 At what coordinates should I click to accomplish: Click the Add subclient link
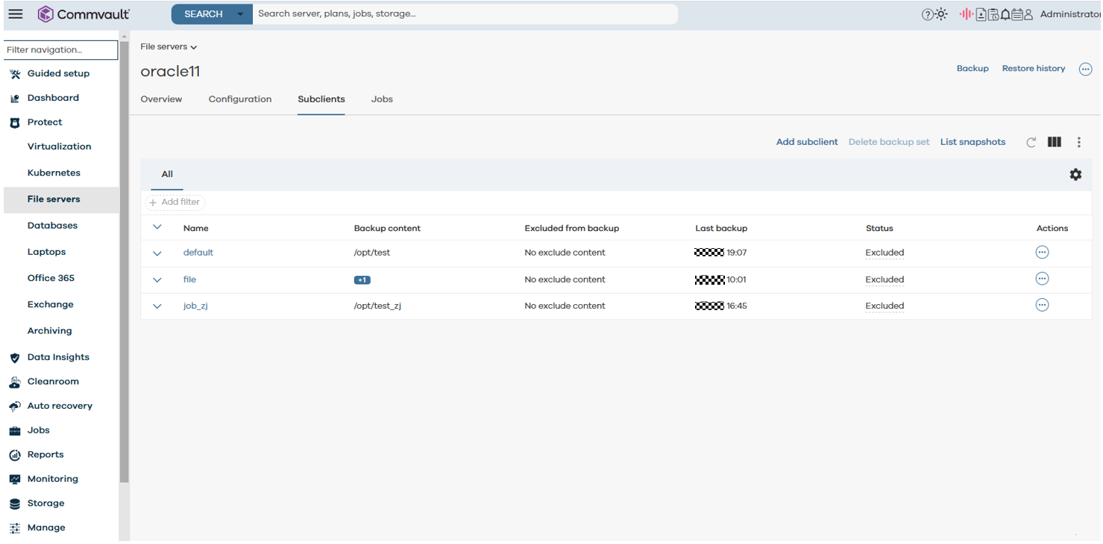coord(806,142)
